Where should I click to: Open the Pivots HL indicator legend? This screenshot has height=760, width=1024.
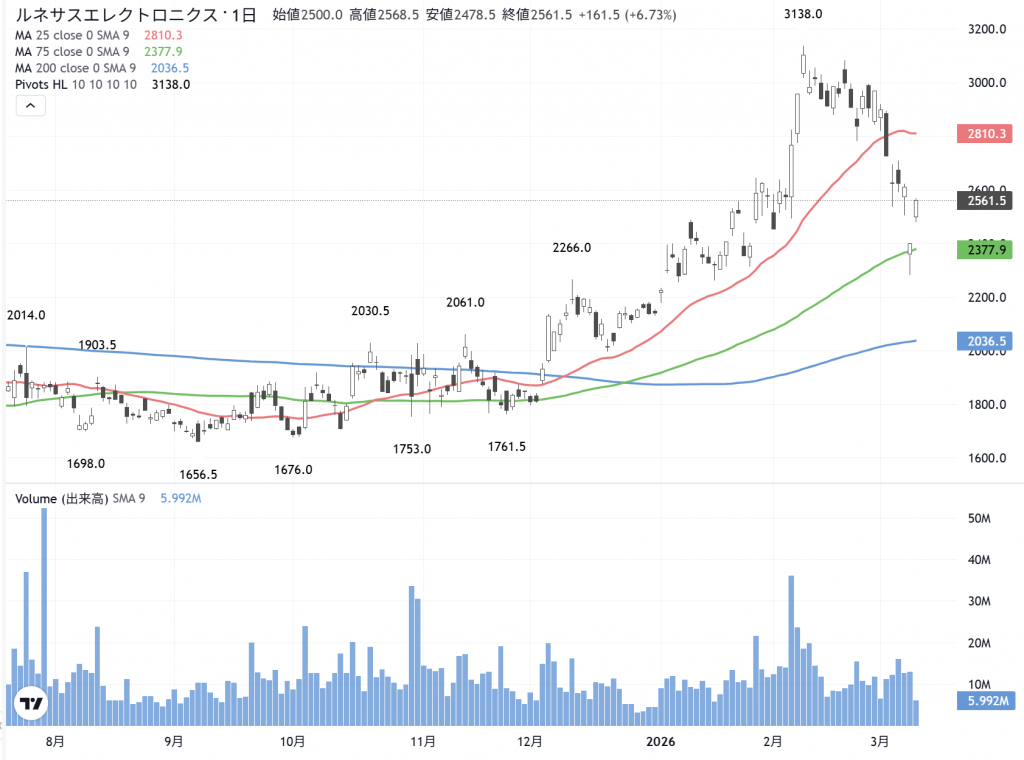click(76, 85)
